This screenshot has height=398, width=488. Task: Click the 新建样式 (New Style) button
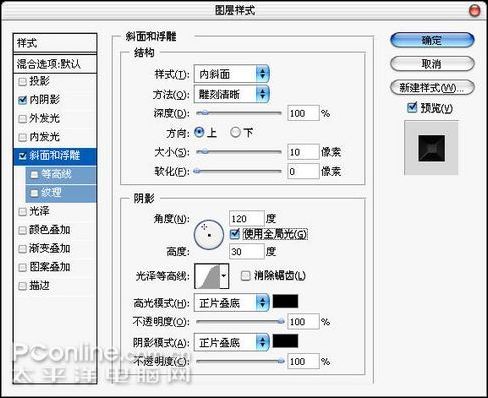click(432, 88)
